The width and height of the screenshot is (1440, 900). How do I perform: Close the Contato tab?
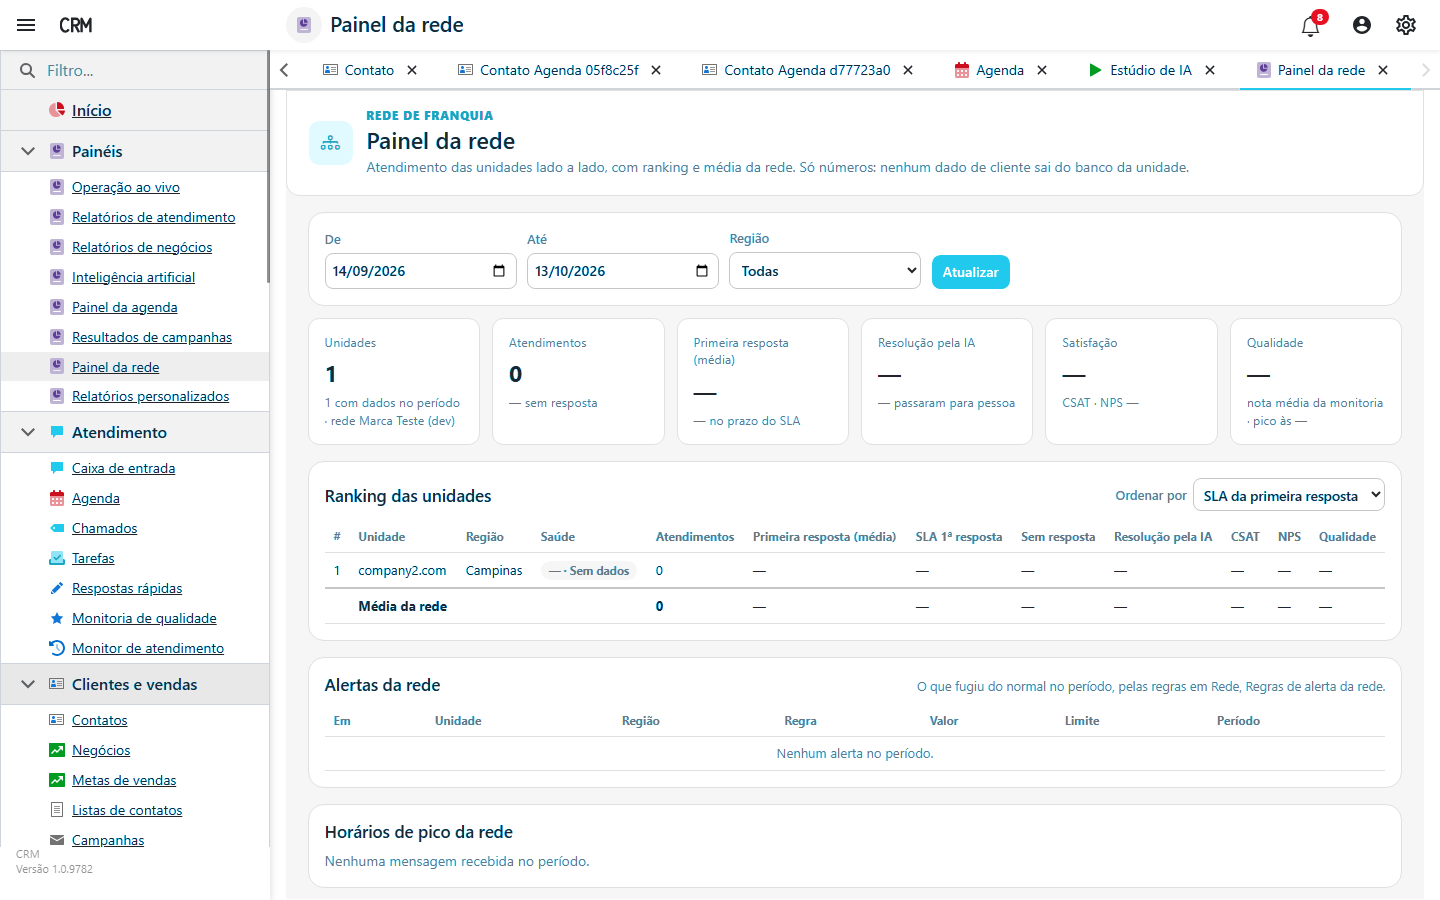point(412,70)
